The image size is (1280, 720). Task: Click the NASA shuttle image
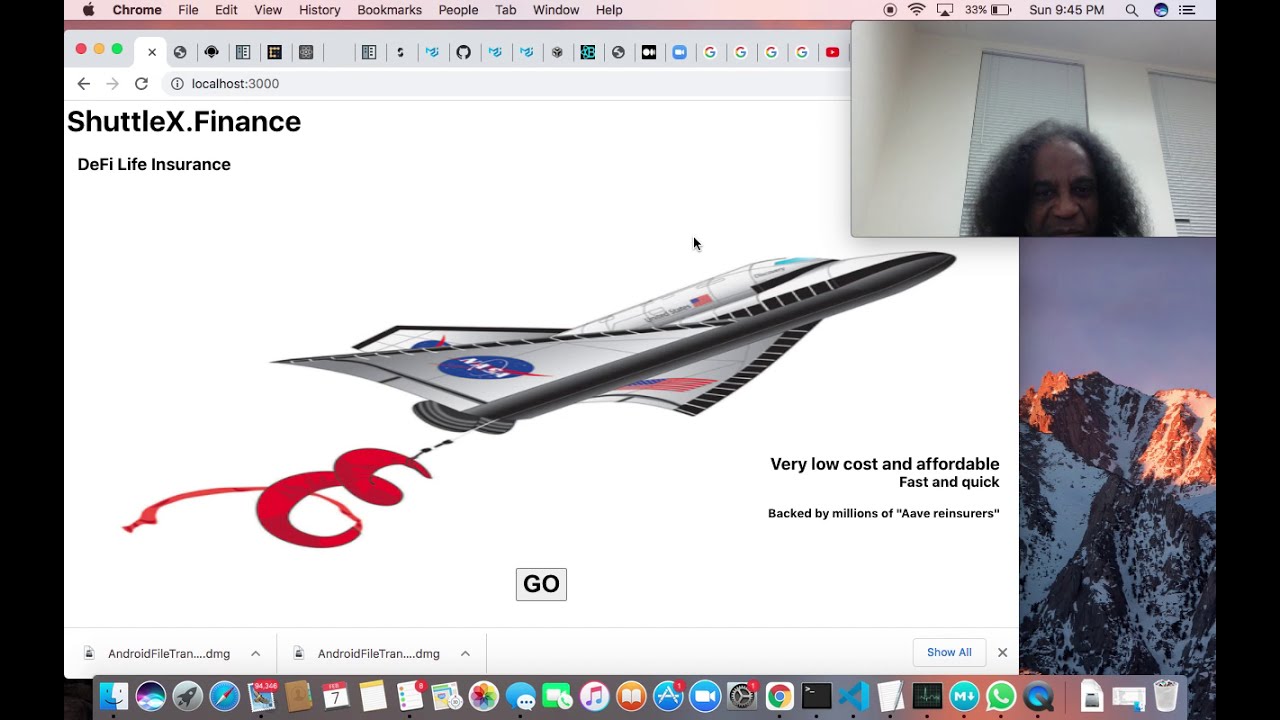click(540, 398)
